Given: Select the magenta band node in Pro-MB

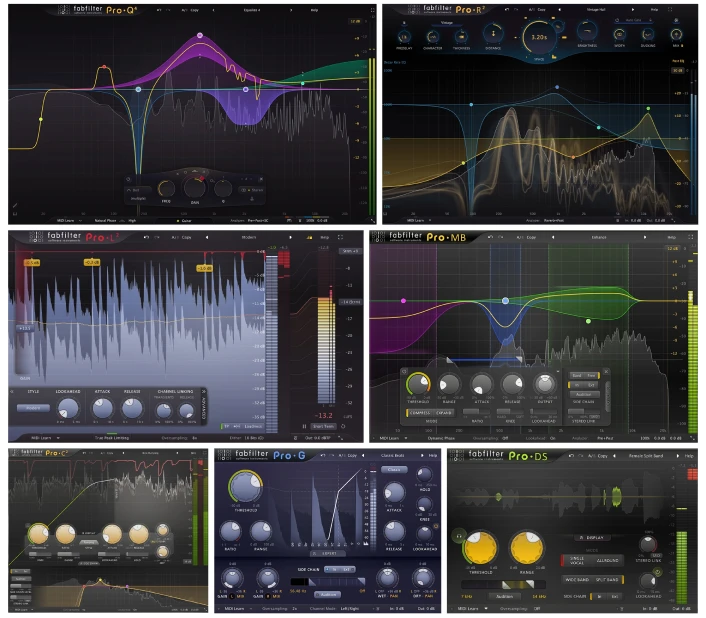Looking at the screenshot, I should click(403, 301).
